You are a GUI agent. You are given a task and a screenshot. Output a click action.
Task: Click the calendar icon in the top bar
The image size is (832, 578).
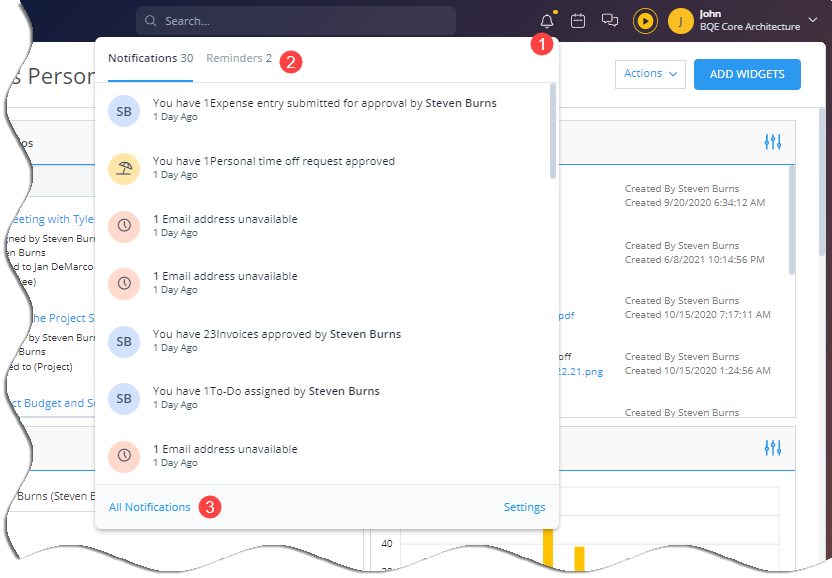(578, 20)
